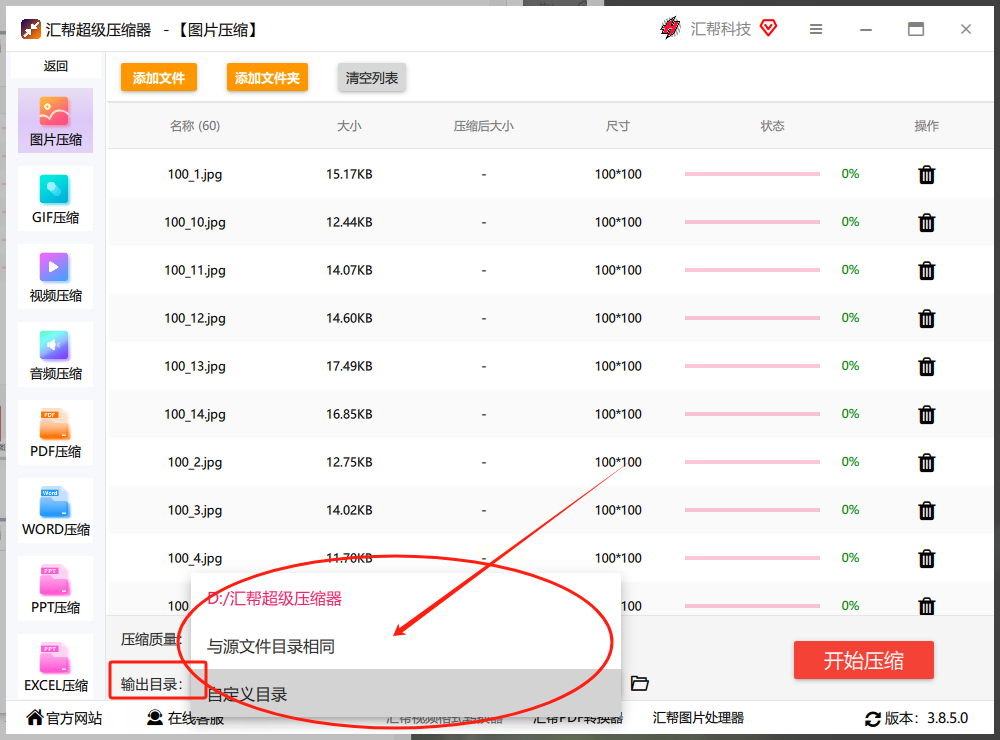Click the progress bar of 100_1.jpg
Viewport: 1000px width, 740px height.
[x=752, y=174]
